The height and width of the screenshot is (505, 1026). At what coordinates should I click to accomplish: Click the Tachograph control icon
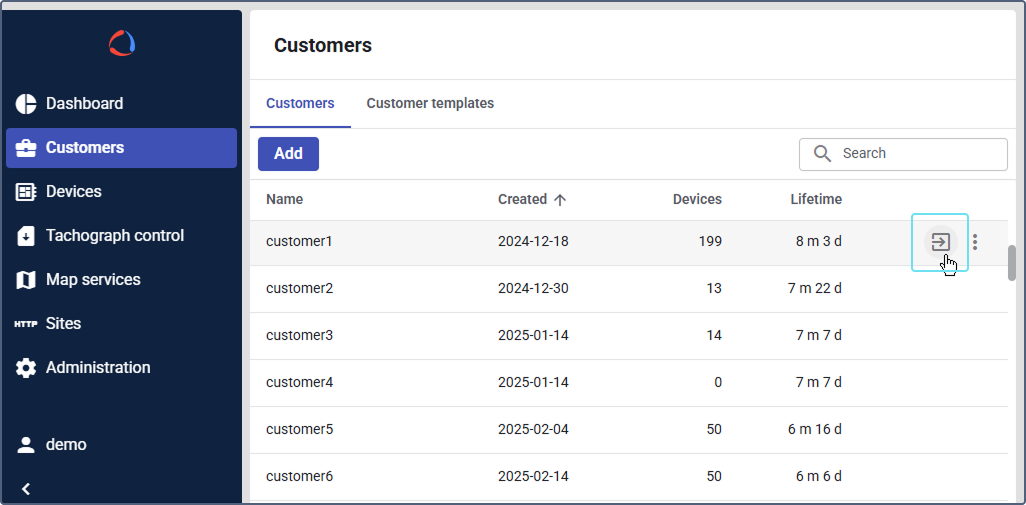tap(26, 236)
